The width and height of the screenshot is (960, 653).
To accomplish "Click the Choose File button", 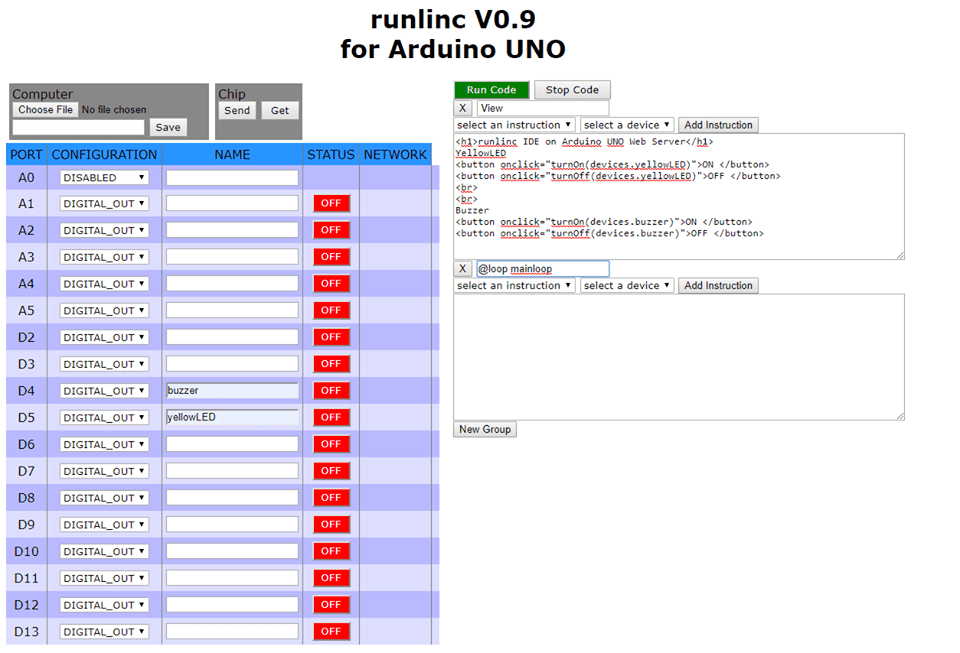I will [x=45, y=110].
